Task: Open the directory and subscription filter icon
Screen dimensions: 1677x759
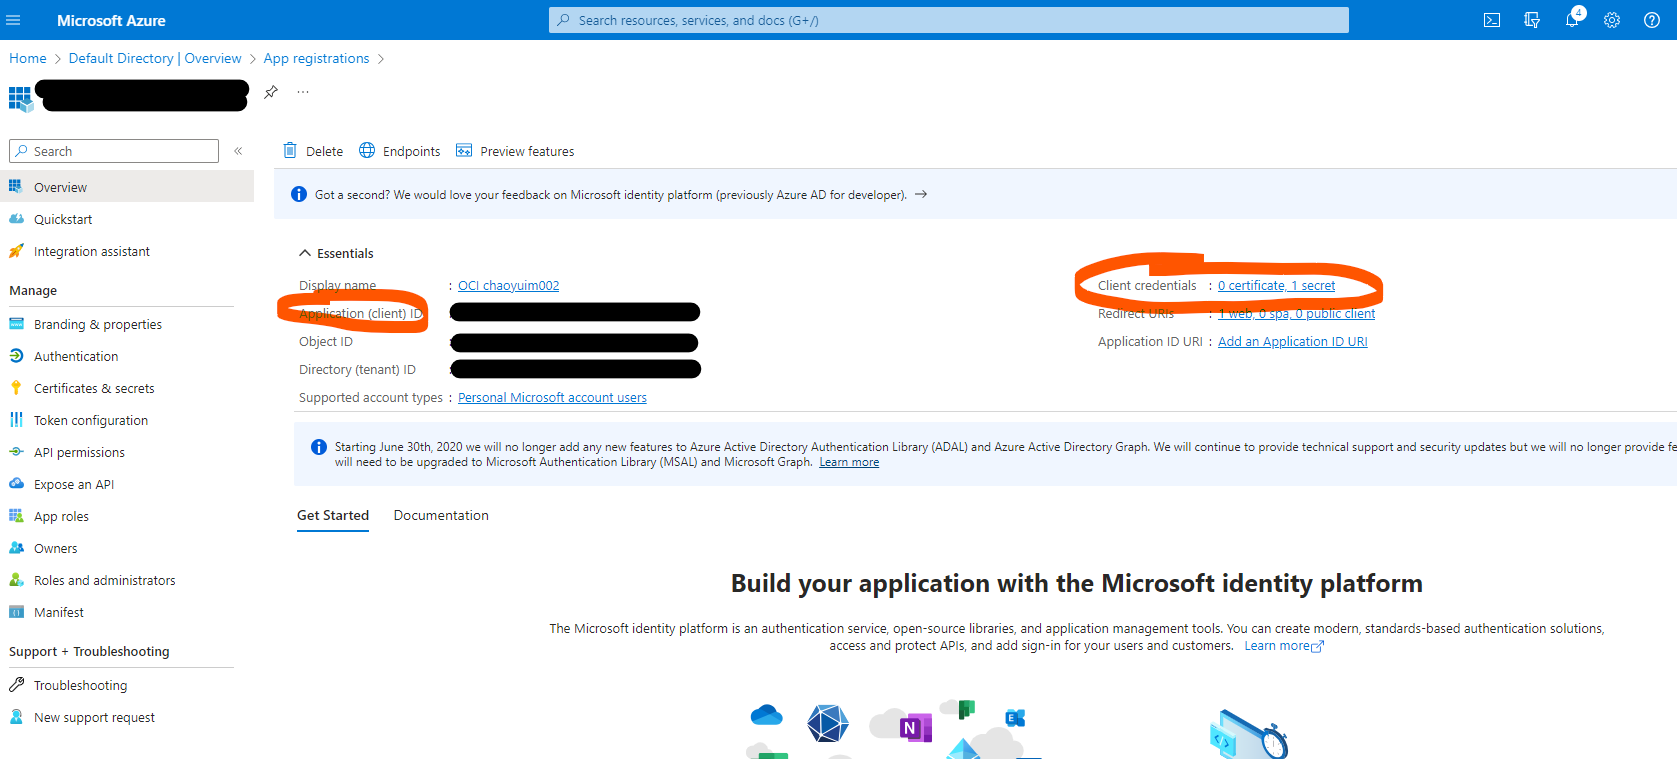Action: 1531,20
